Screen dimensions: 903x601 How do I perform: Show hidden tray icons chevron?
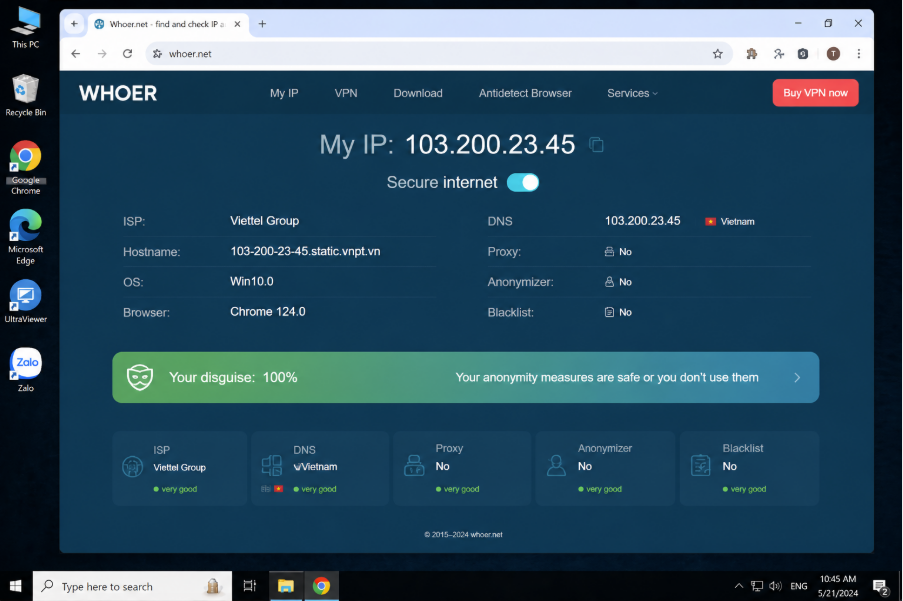739,586
